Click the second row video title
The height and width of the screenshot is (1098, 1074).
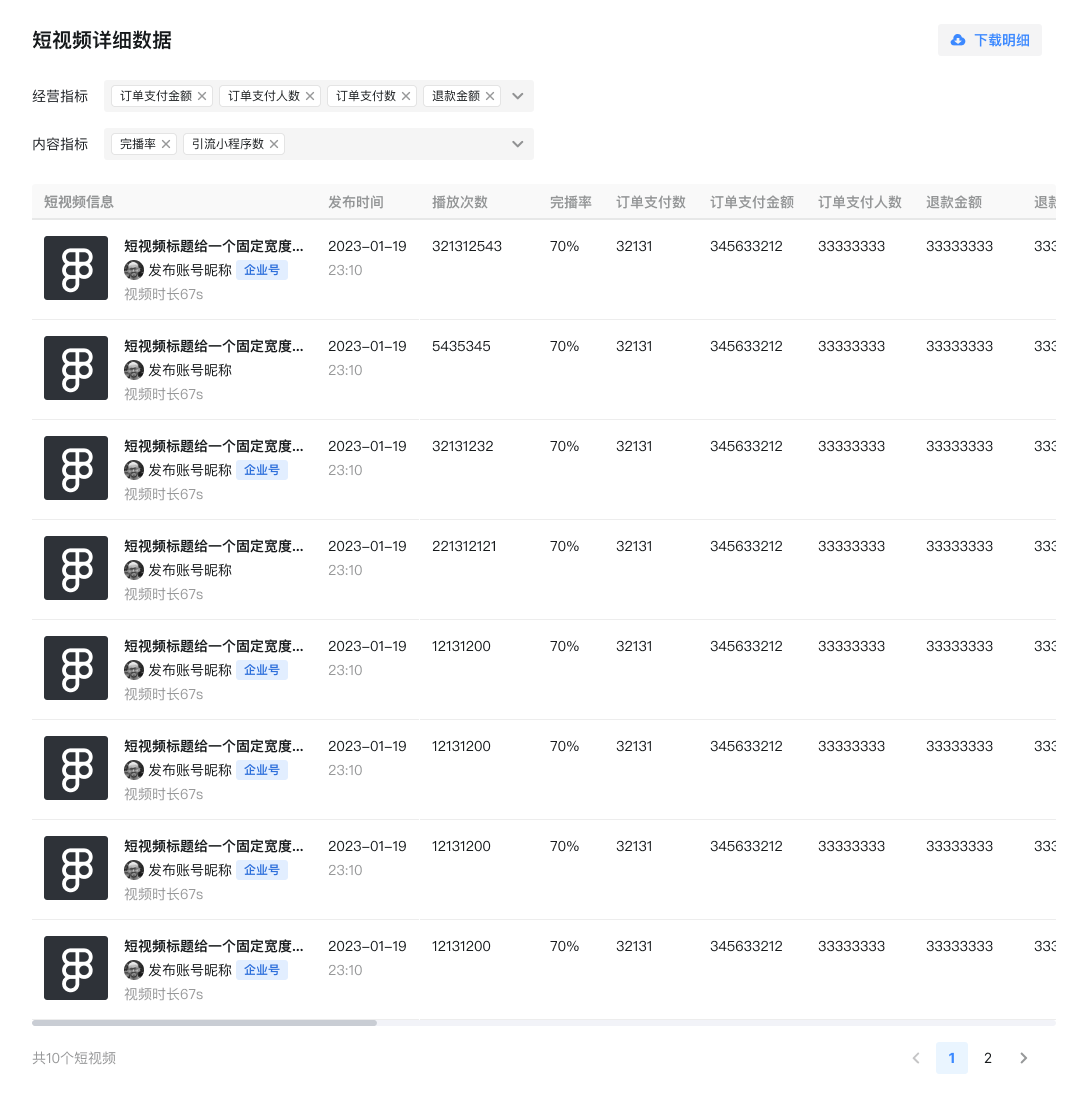coord(213,346)
